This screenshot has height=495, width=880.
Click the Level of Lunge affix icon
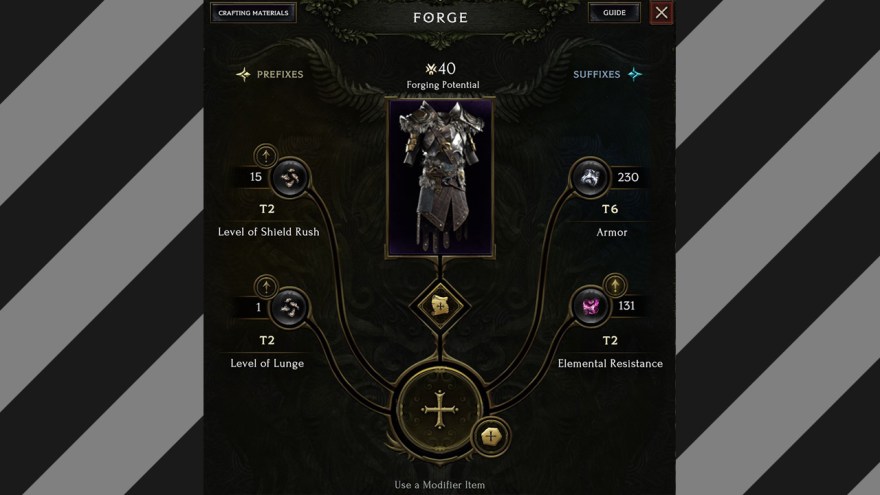[x=289, y=307]
